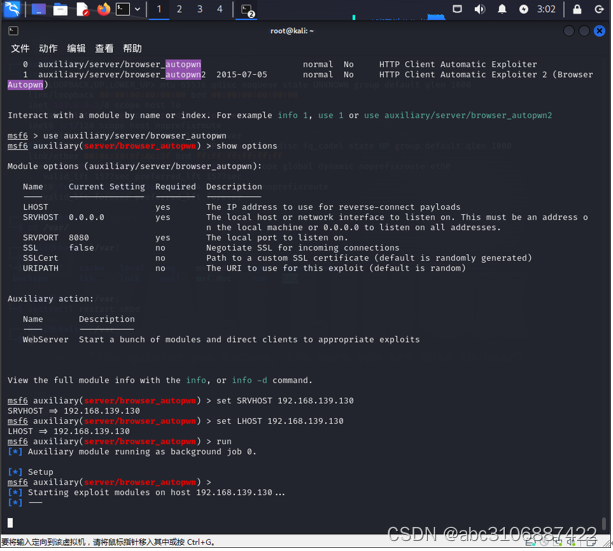Open the power manager tray icon

point(523,9)
